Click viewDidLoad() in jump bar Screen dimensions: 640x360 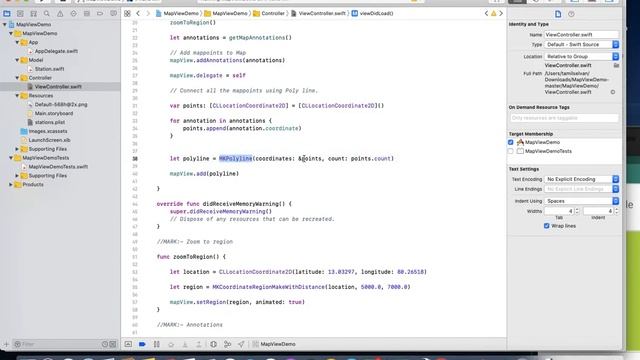click(x=372, y=13)
